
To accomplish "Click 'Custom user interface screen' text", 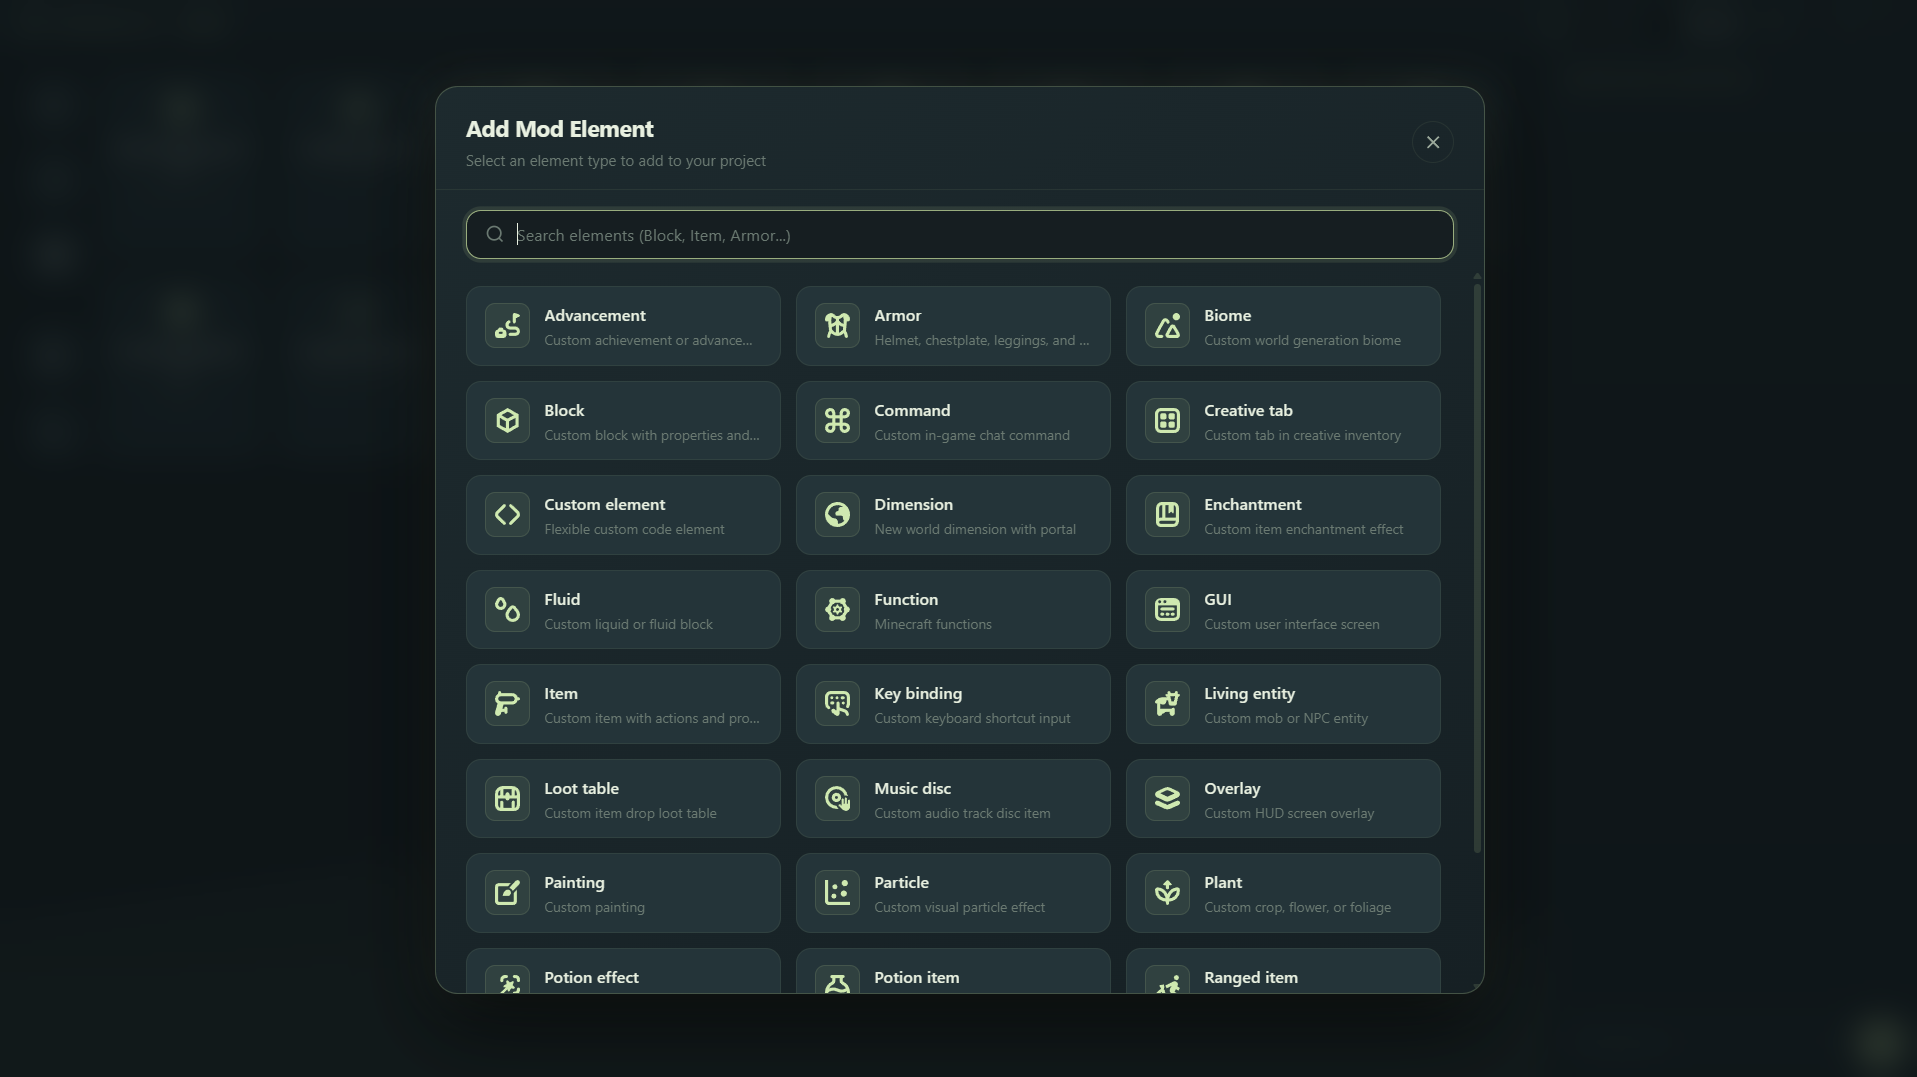I will pos(1291,625).
